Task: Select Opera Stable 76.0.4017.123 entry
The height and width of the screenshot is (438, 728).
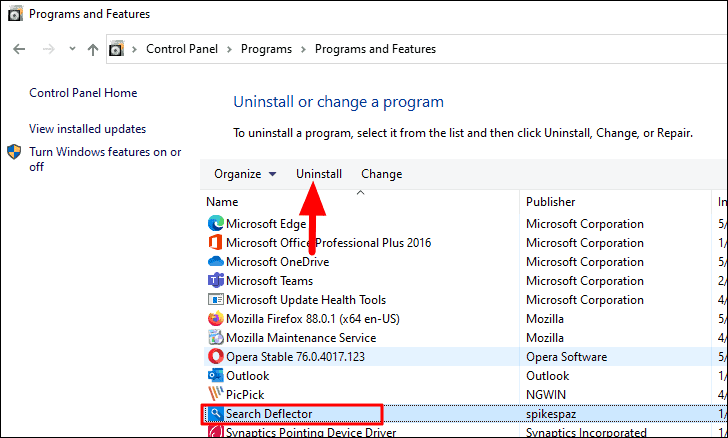Action: pos(295,357)
